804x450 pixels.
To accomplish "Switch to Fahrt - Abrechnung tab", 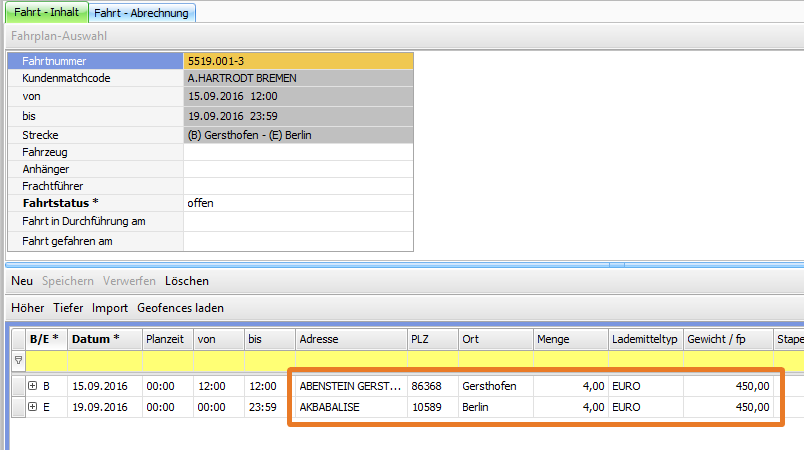I will pyautogui.click(x=143, y=13).
